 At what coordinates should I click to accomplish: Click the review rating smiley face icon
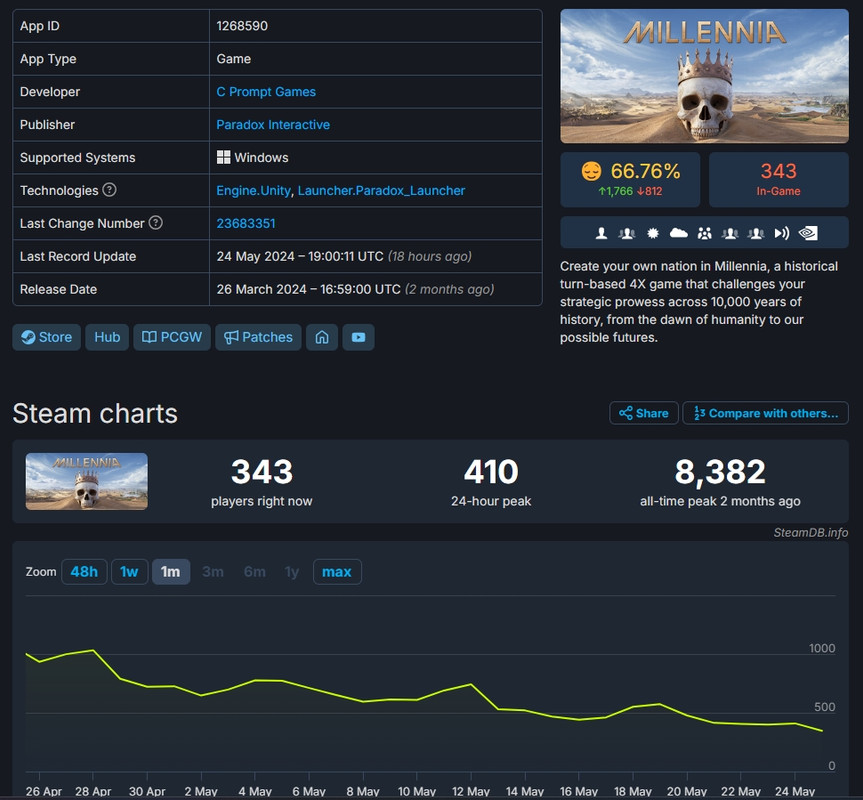(592, 172)
